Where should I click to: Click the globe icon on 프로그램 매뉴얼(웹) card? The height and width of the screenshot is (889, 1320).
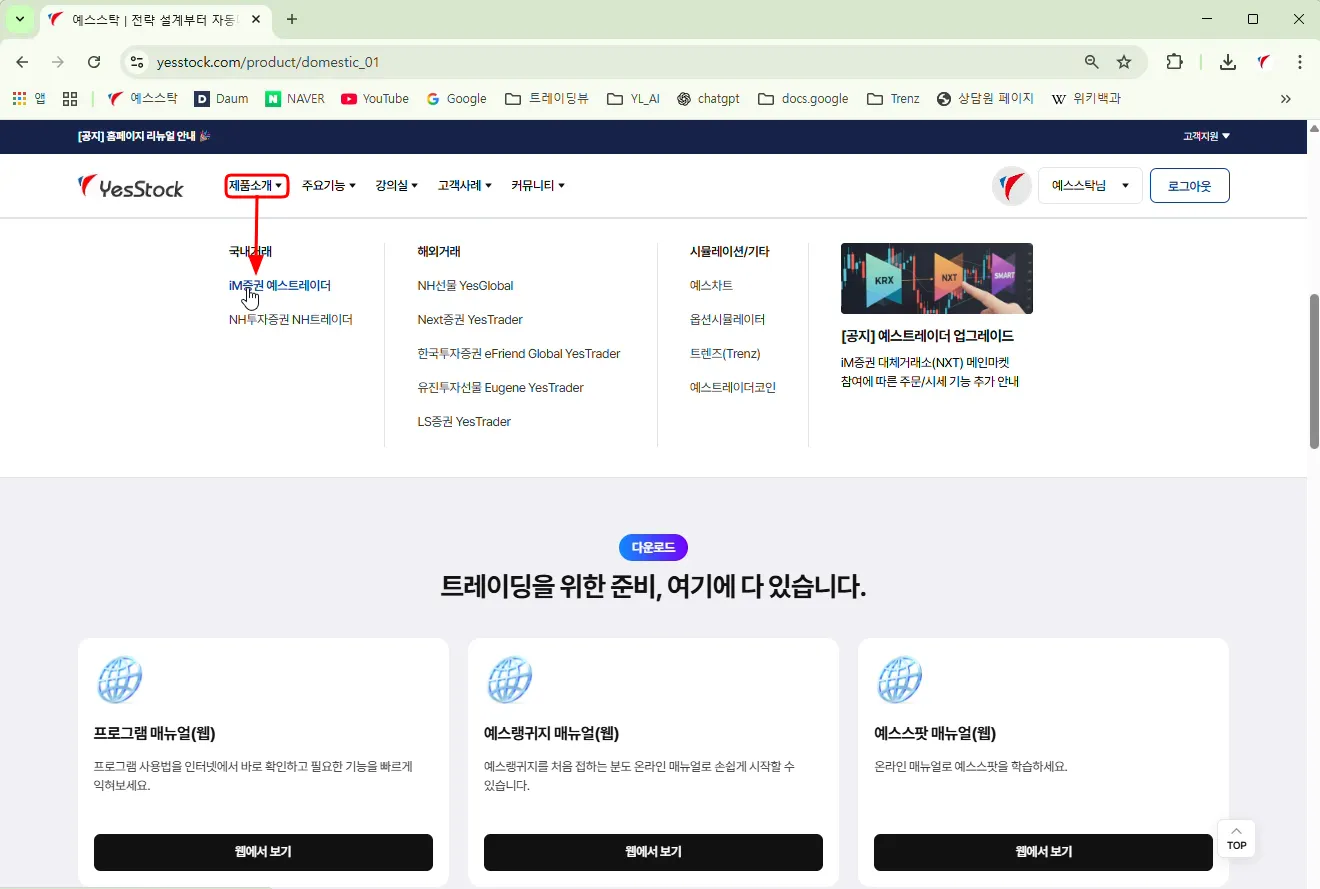pos(120,680)
